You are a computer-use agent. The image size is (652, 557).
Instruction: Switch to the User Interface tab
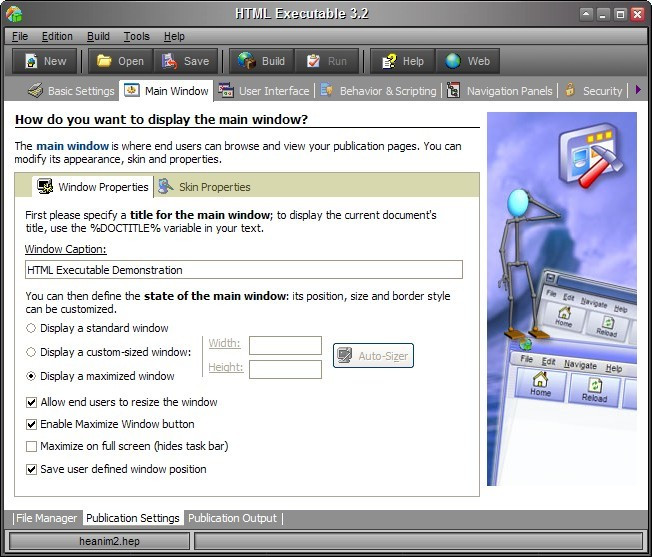pyautogui.click(x=274, y=91)
